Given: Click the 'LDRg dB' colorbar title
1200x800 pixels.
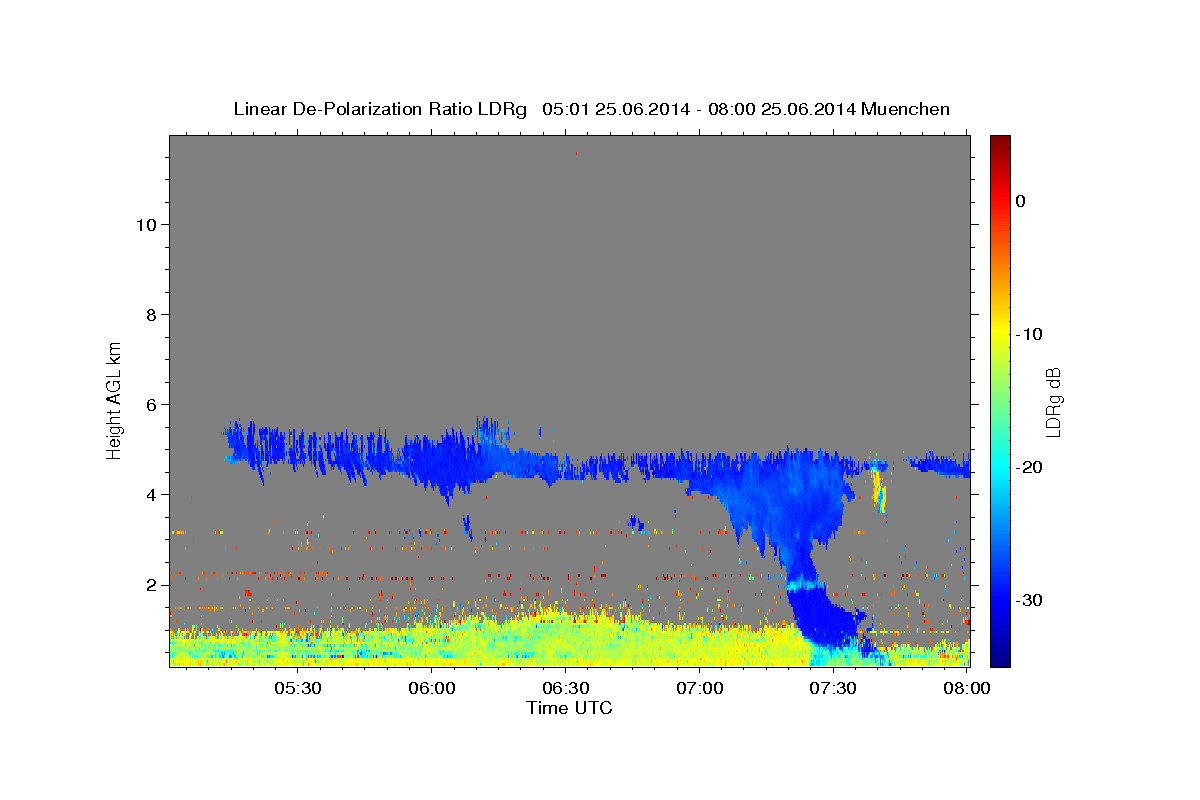Looking at the screenshot, I should point(1054,401).
